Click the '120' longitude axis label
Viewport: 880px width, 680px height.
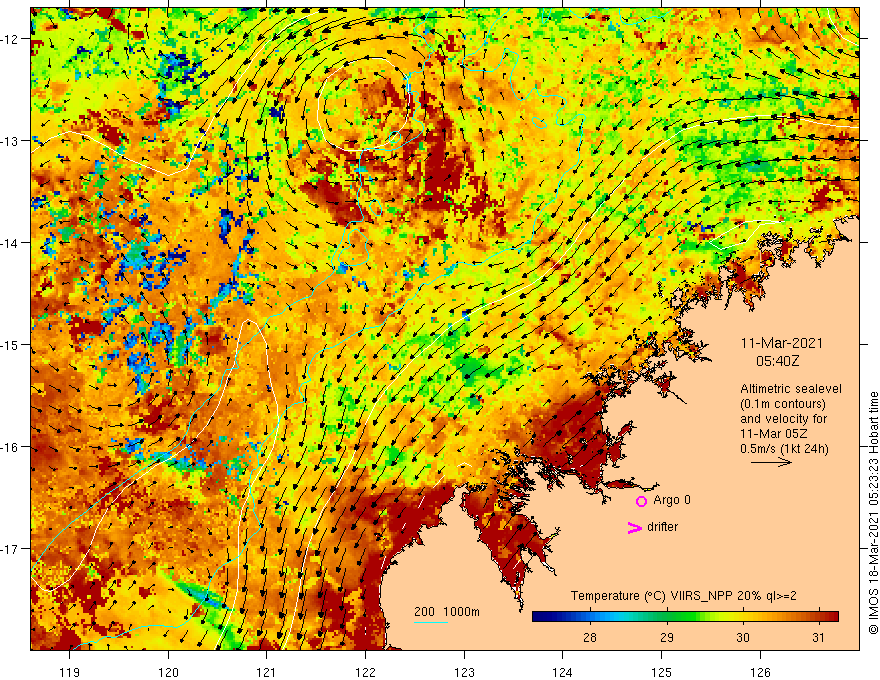168,672
